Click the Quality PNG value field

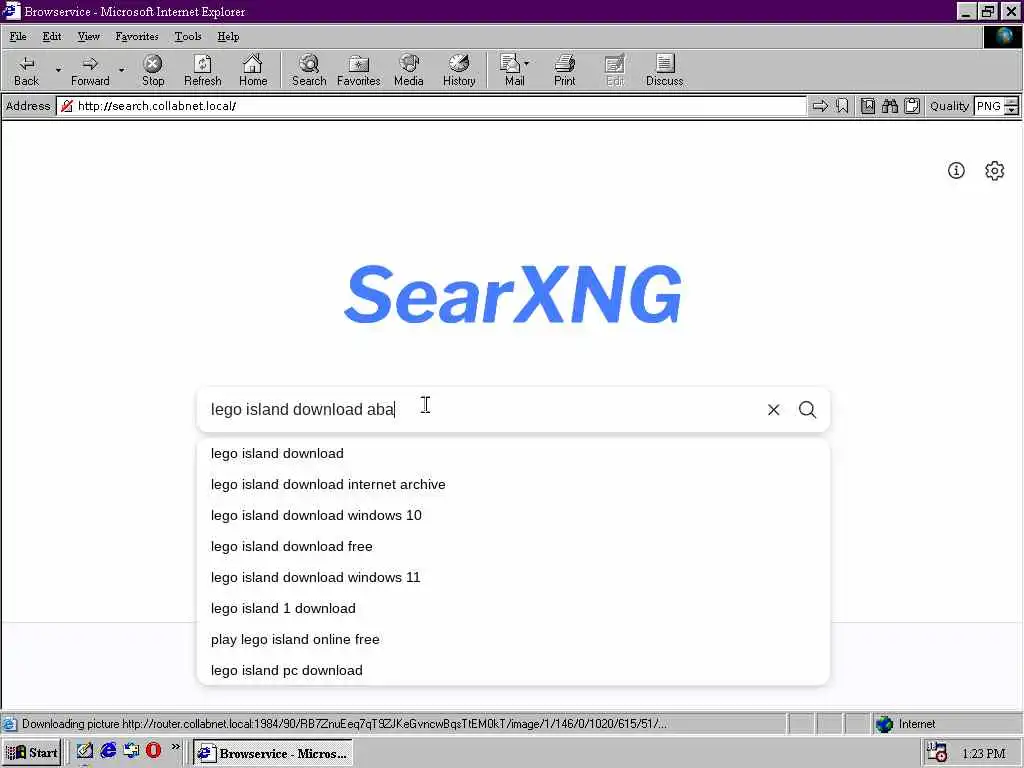(x=989, y=106)
